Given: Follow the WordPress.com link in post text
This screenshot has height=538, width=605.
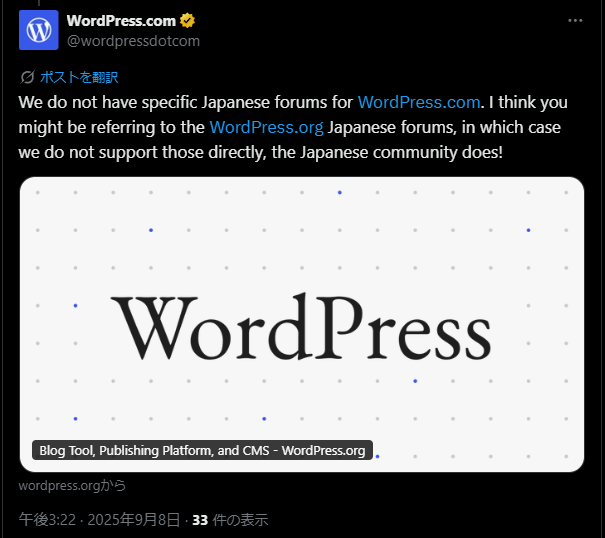Looking at the screenshot, I should (419, 102).
